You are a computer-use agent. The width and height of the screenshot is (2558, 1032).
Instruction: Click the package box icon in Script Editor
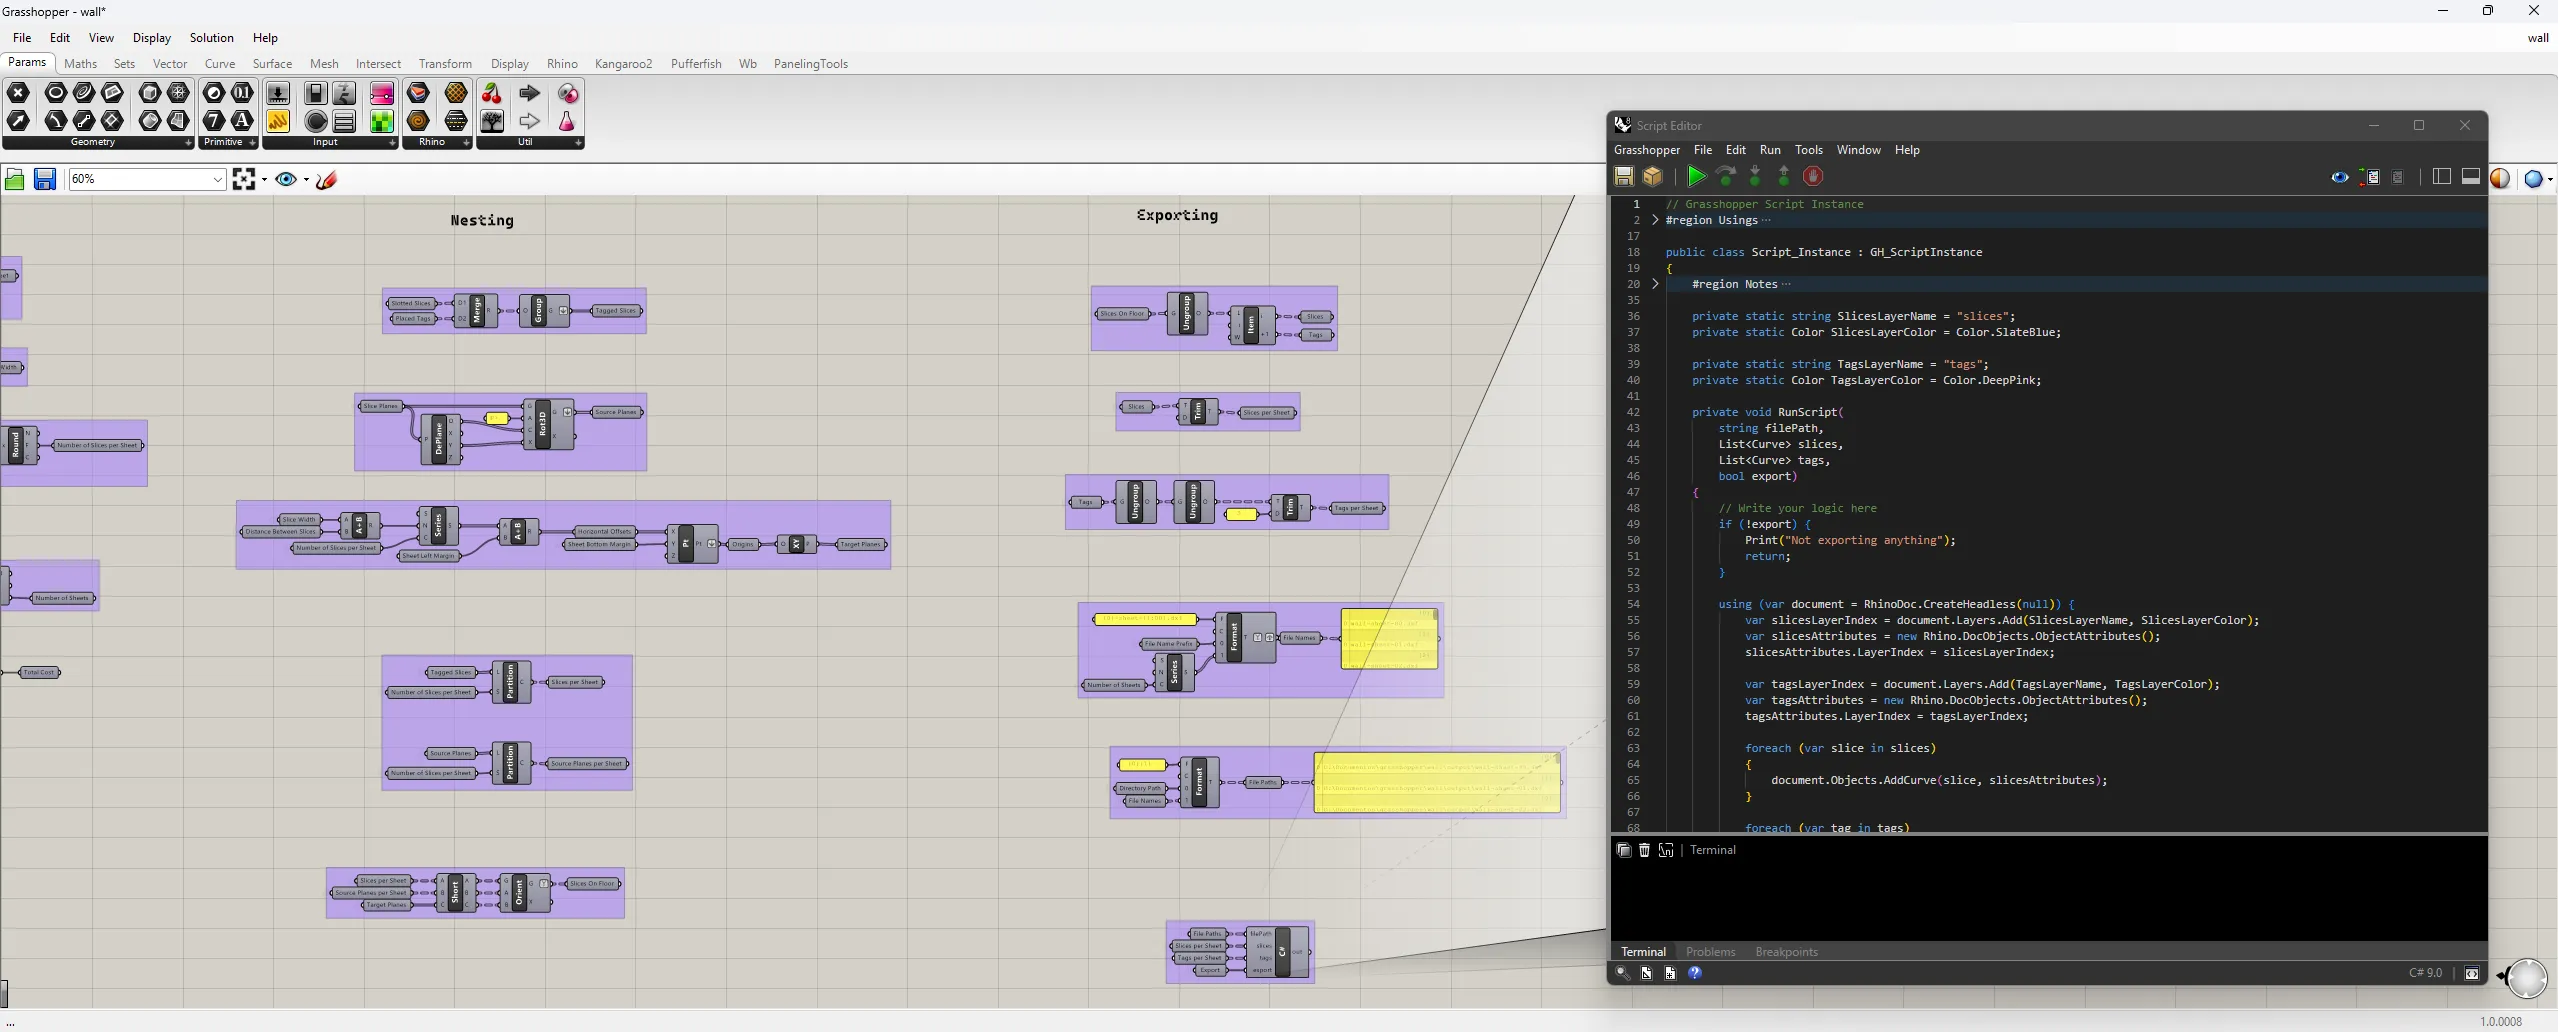tap(1652, 177)
